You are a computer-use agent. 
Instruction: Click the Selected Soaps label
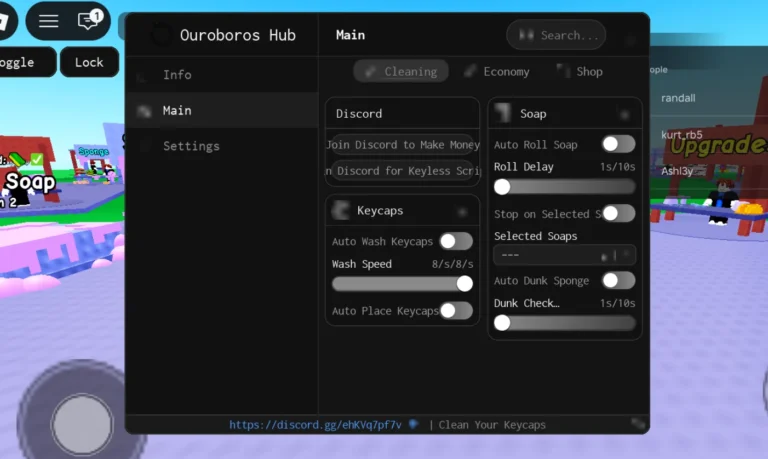pyautogui.click(x=535, y=236)
